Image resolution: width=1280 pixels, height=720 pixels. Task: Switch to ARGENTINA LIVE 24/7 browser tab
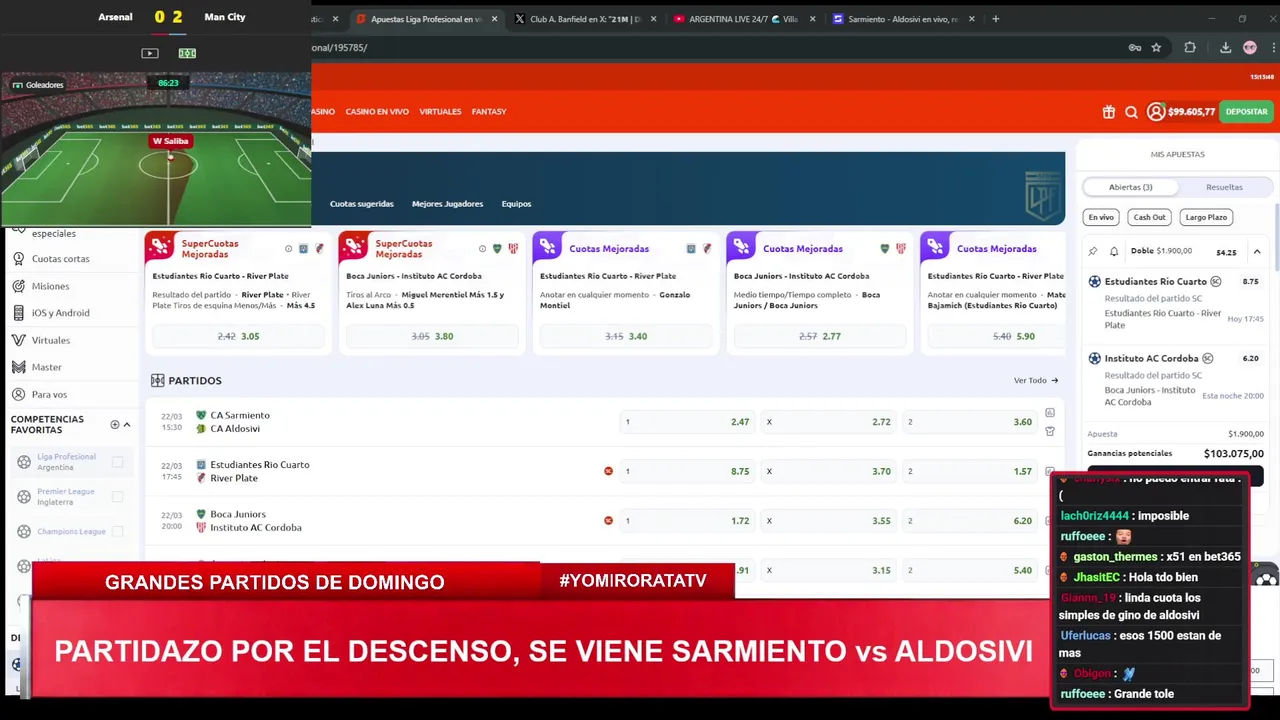[743, 19]
